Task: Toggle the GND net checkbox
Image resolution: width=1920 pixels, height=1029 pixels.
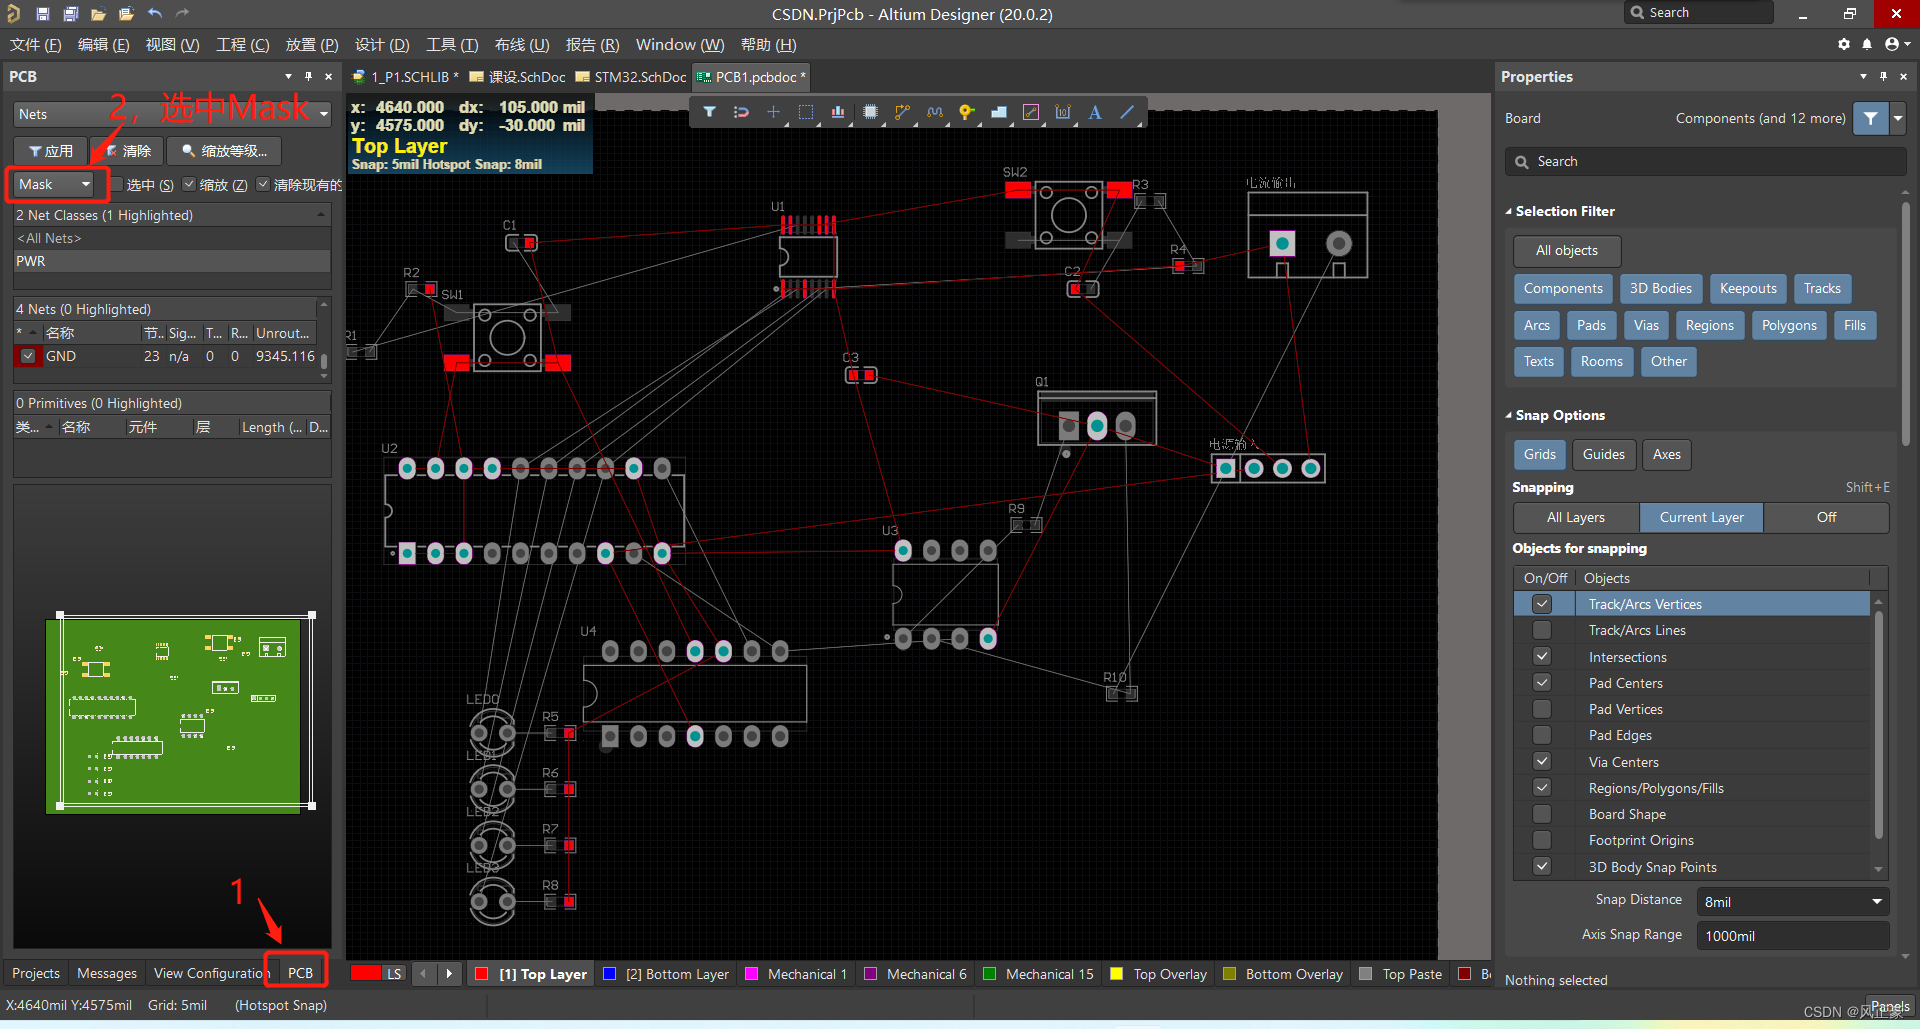Action: pos(28,356)
